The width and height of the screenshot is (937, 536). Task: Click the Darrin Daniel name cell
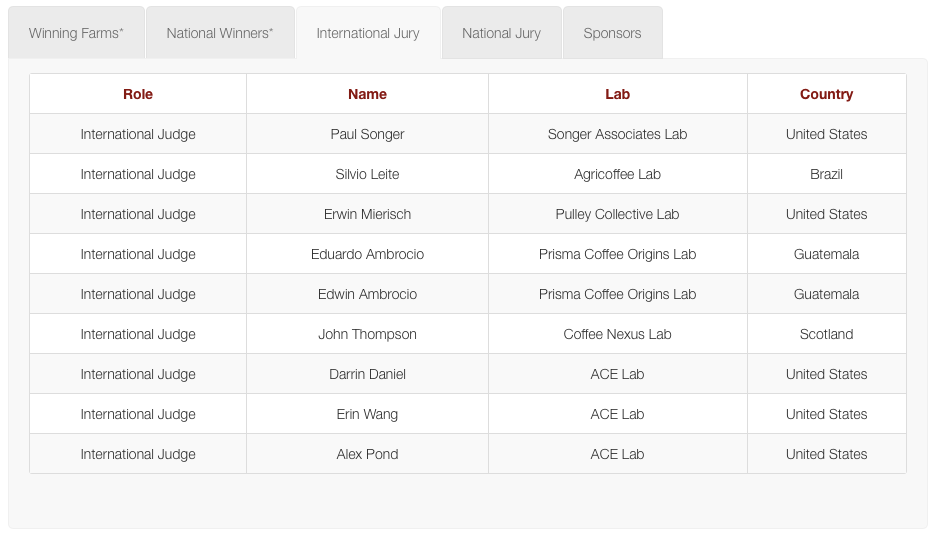[368, 374]
